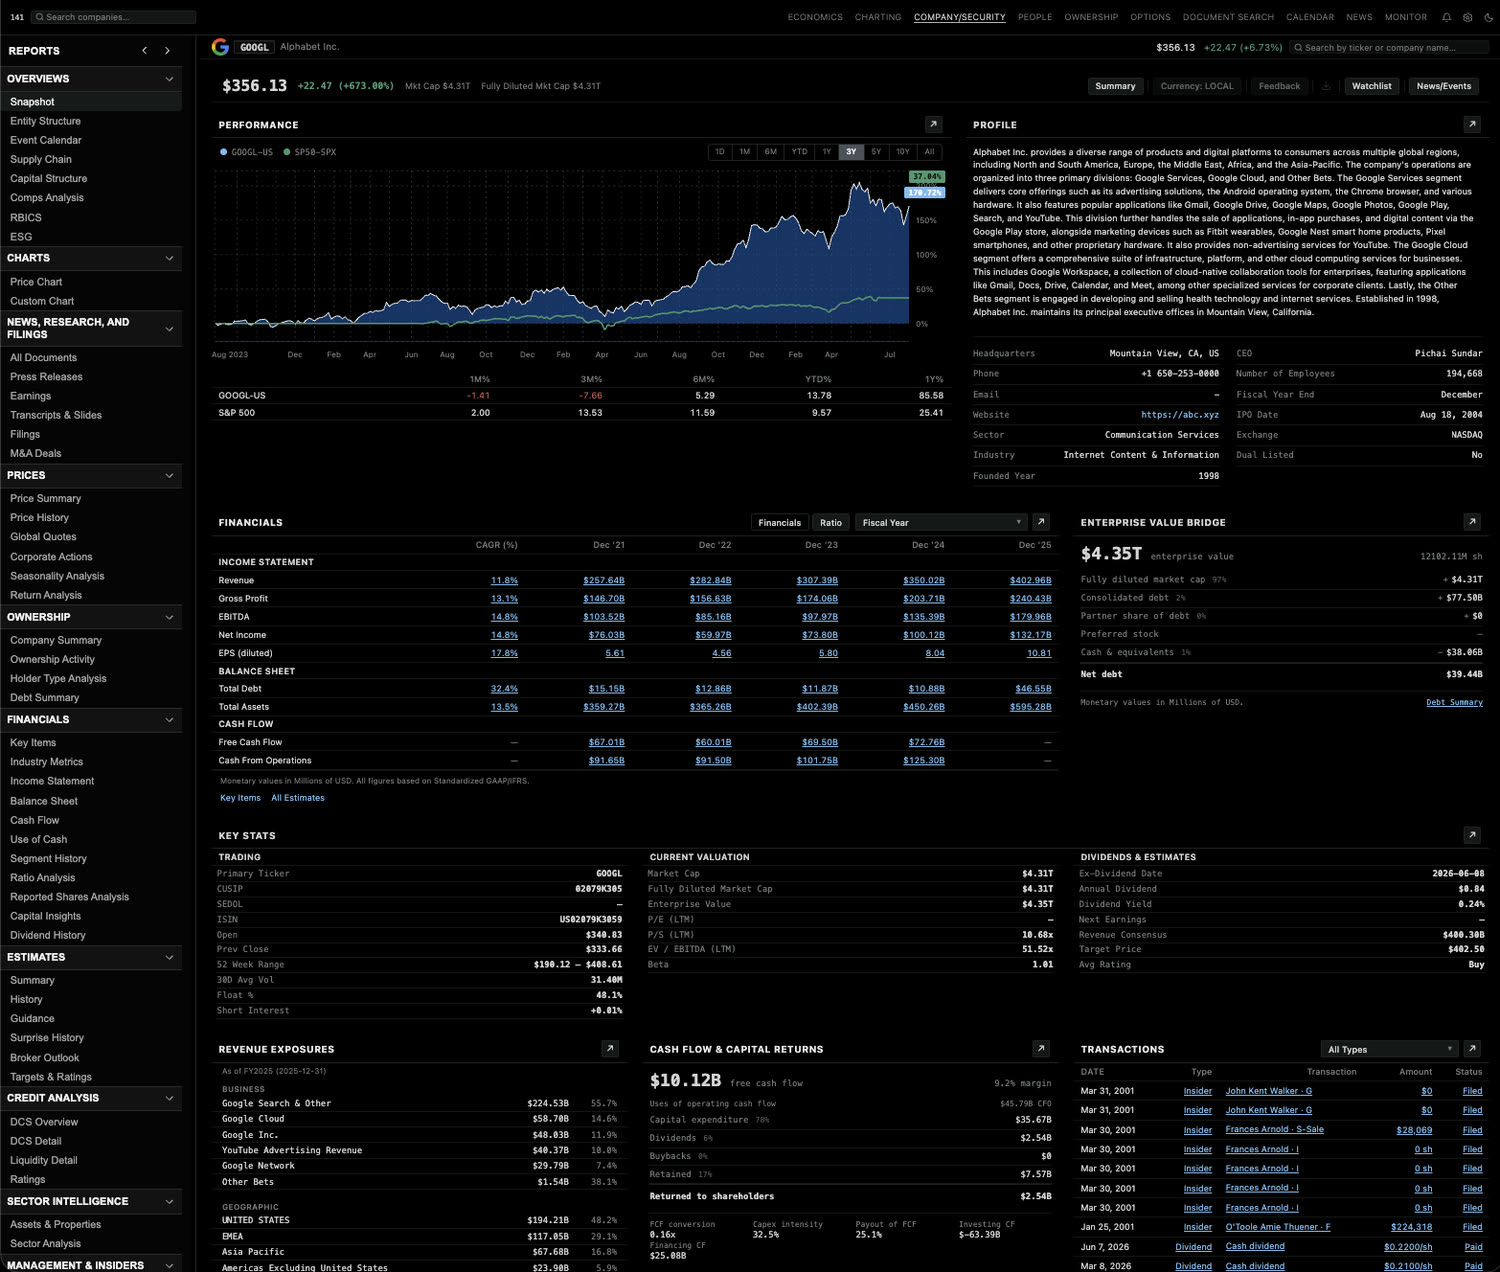Click the magnifier in the company search box

pos(40,17)
